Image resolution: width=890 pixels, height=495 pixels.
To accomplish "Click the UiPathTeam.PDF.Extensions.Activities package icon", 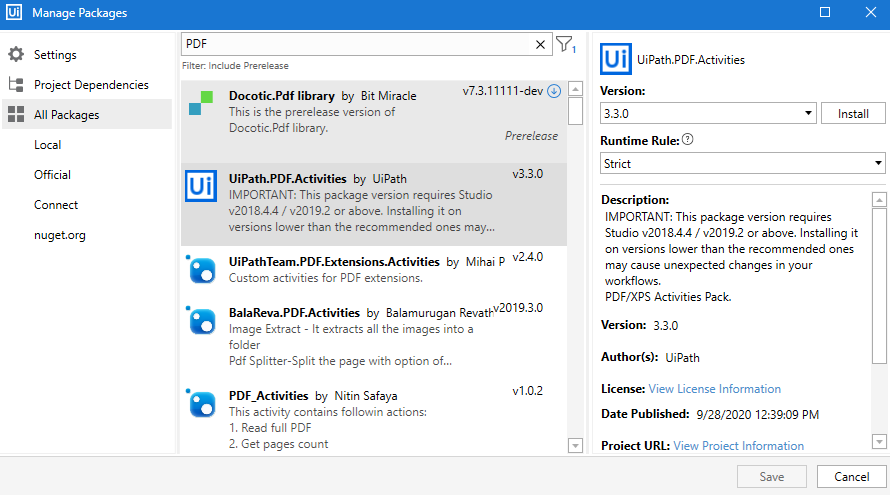I will [x=201, y=269].
